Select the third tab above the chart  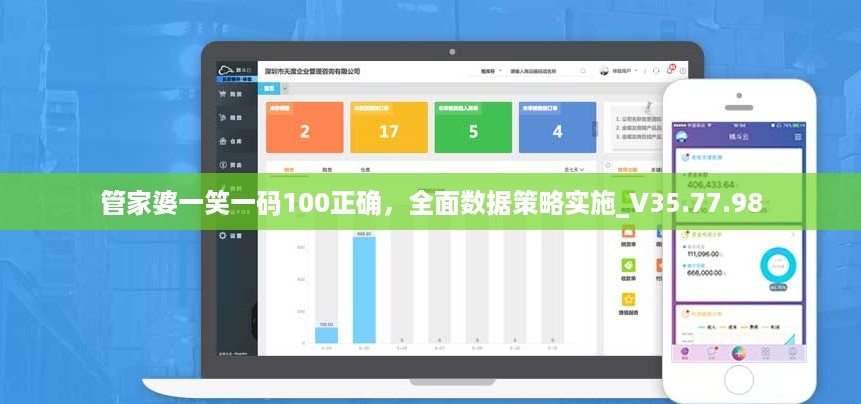pos(365,170)
